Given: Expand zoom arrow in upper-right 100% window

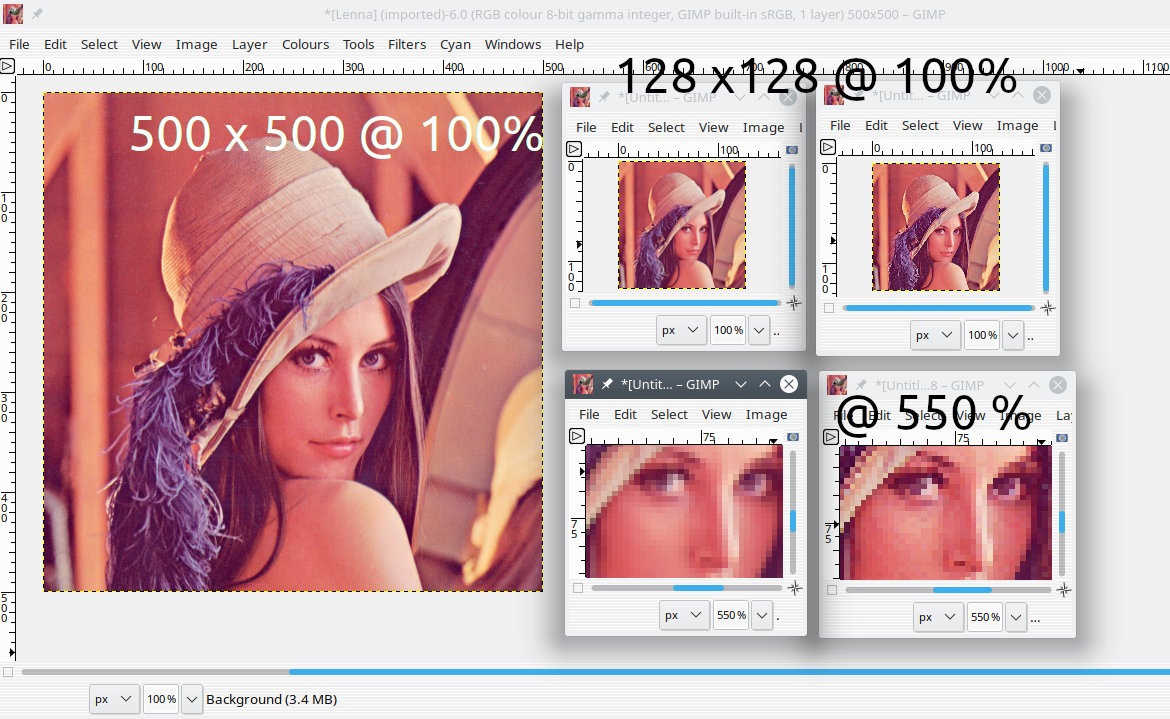Looking at the screenshot, I should click(1013, 335).
